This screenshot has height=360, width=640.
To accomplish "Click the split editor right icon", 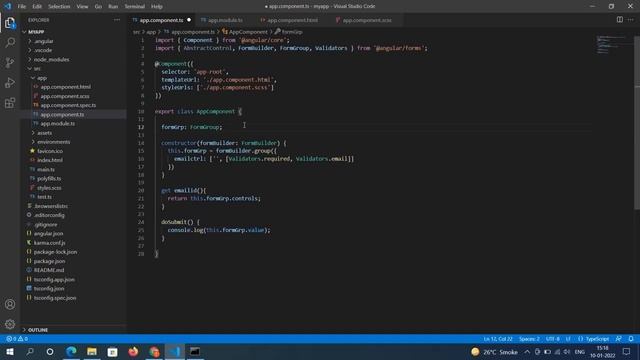I will (x=620, y=20).
